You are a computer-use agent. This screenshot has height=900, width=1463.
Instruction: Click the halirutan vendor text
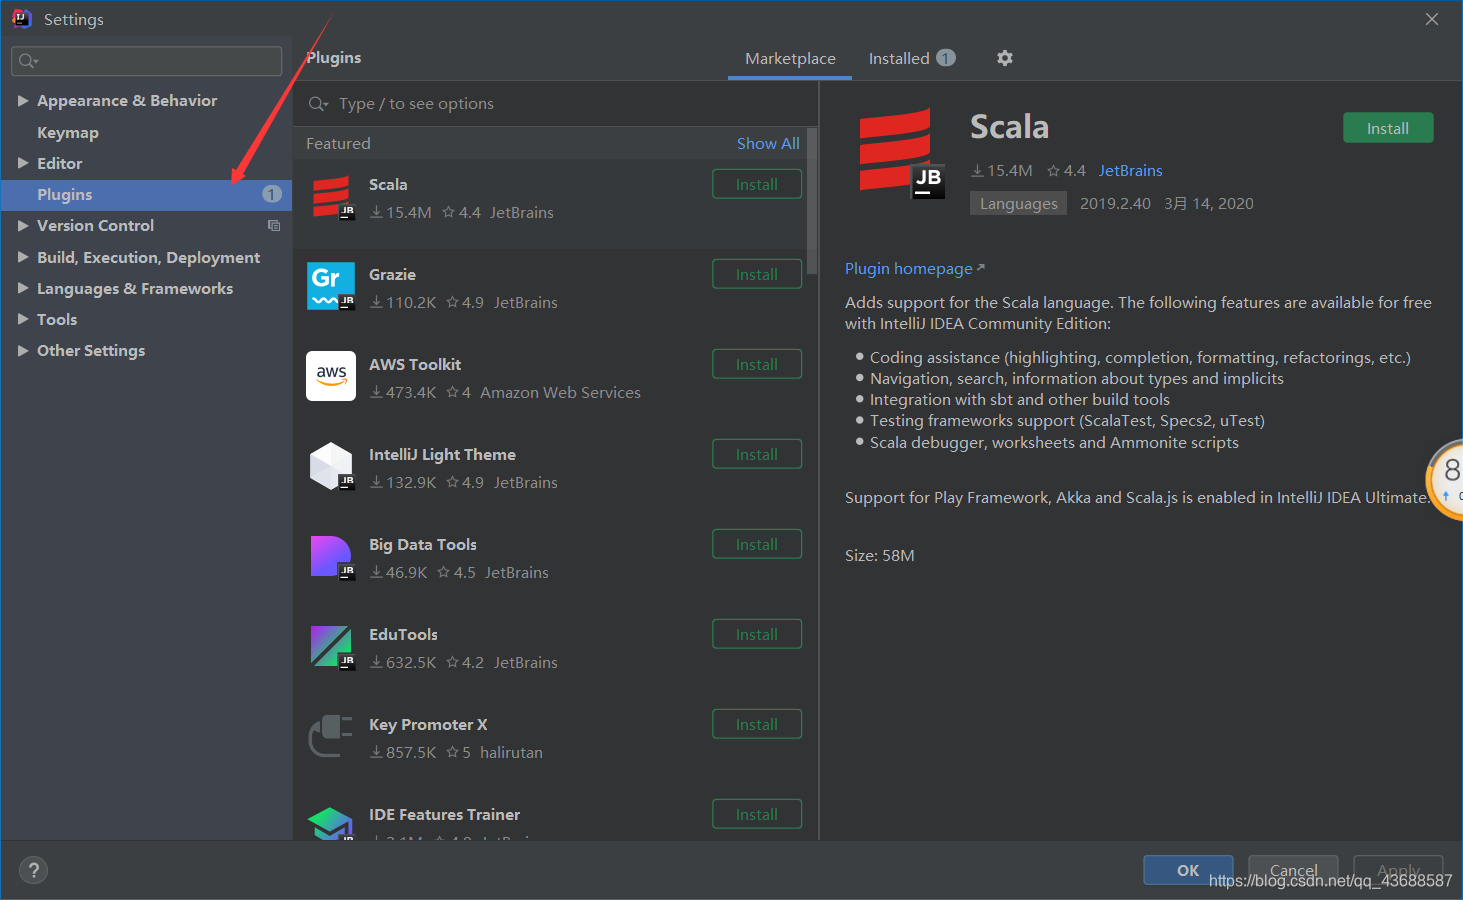click(511, 752)
